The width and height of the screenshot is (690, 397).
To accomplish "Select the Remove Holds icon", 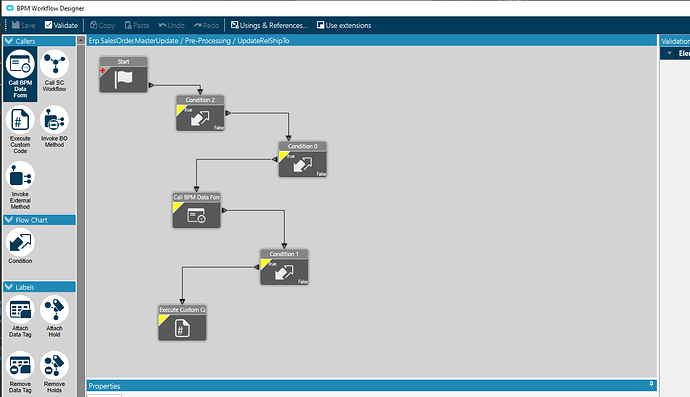I will [x=55, y=366].
